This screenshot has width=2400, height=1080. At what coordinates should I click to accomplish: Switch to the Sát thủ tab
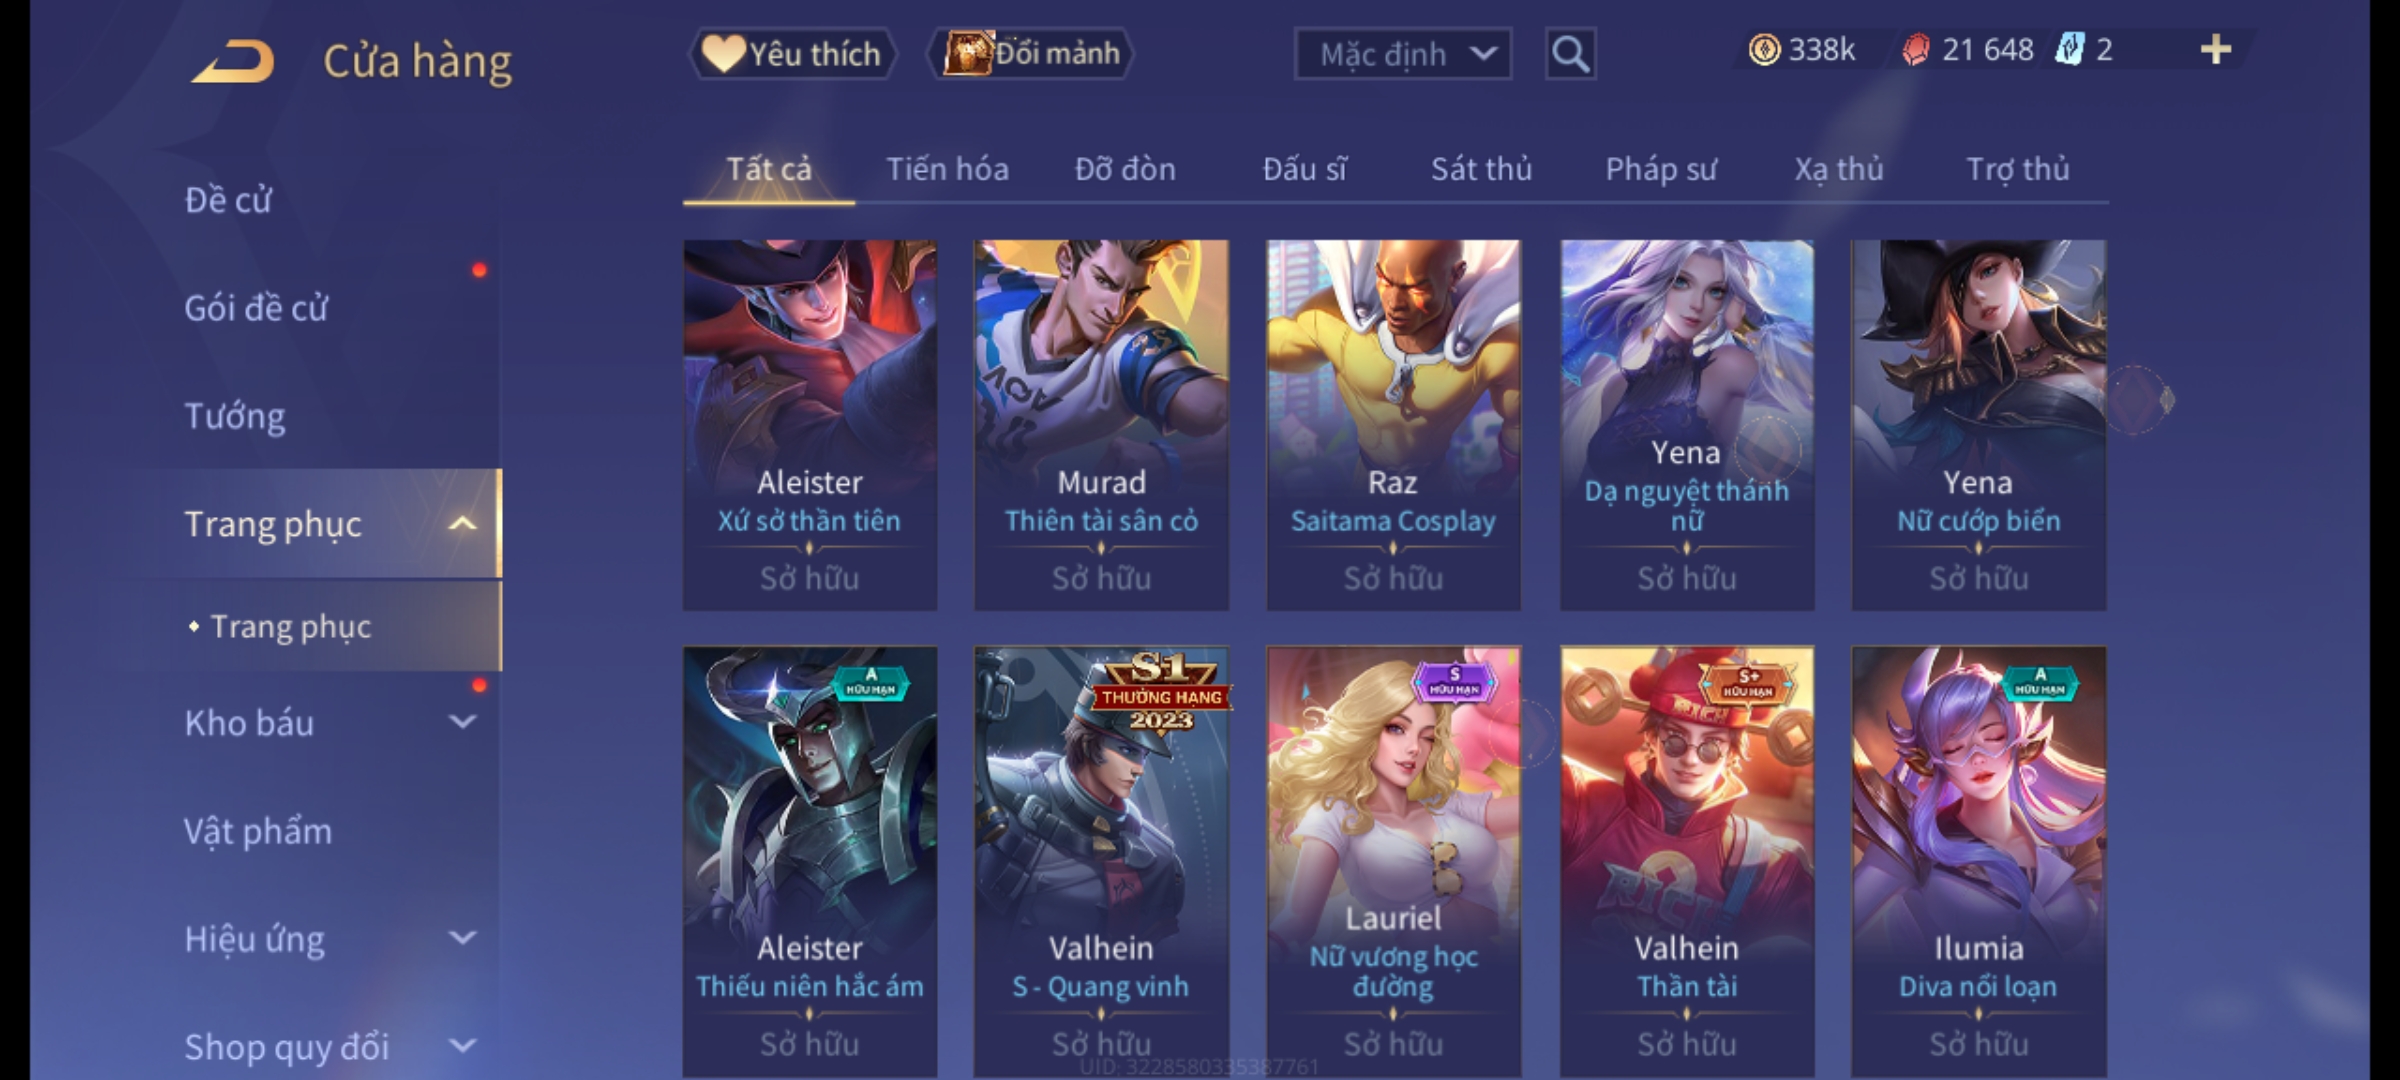(x=1481, y=169)
